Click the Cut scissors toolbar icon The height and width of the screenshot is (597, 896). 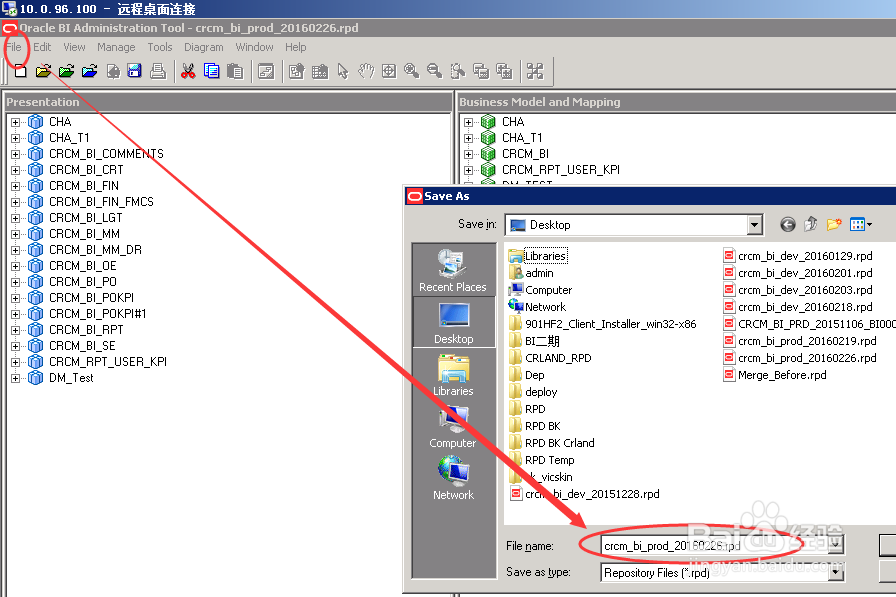click(188, 71)
